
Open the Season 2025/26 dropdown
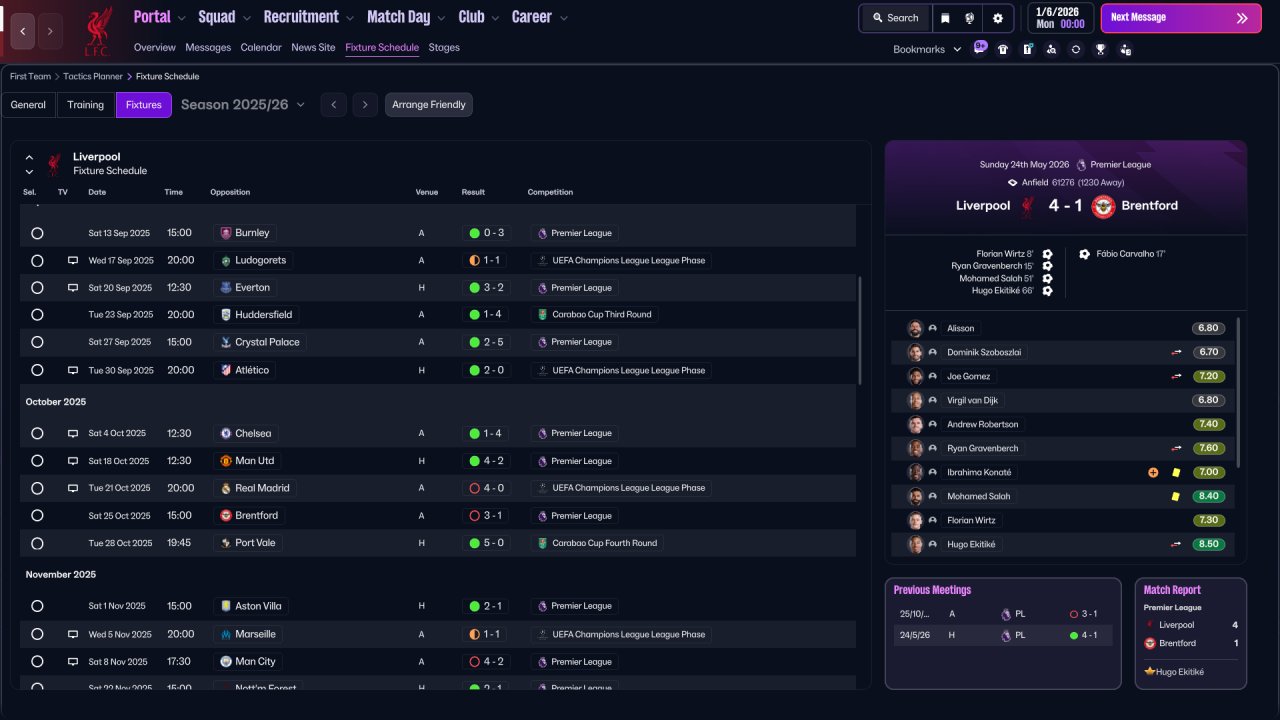click(243, 105)
